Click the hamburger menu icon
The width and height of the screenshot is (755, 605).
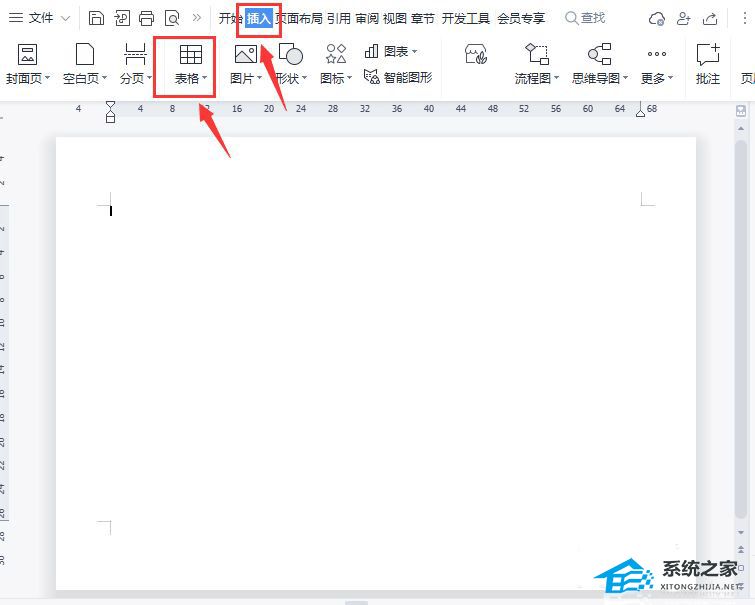[x=16, y=18]
